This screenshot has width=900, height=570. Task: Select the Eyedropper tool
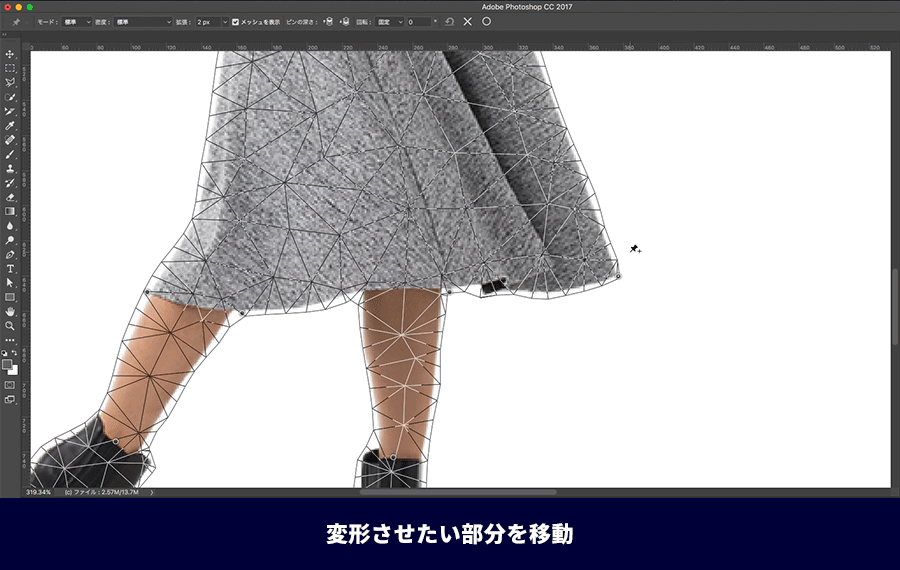point(10,126)
